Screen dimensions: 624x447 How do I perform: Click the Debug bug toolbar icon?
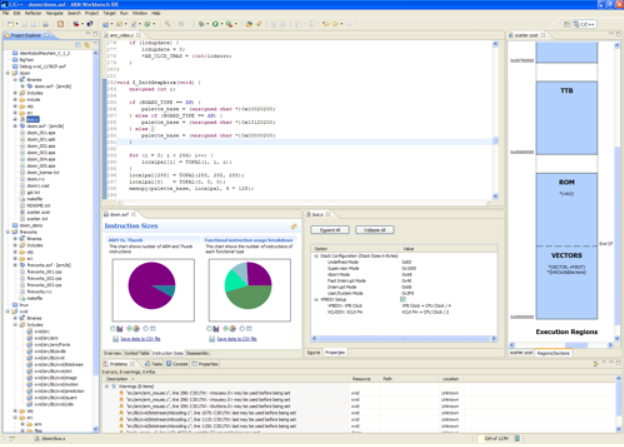(x=201, y=24)
